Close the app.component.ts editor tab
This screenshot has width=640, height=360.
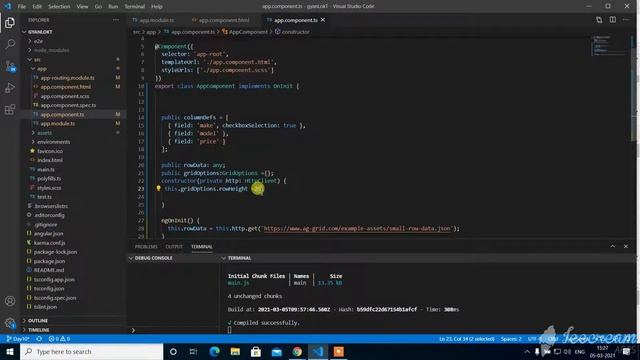tap(323, 20)
